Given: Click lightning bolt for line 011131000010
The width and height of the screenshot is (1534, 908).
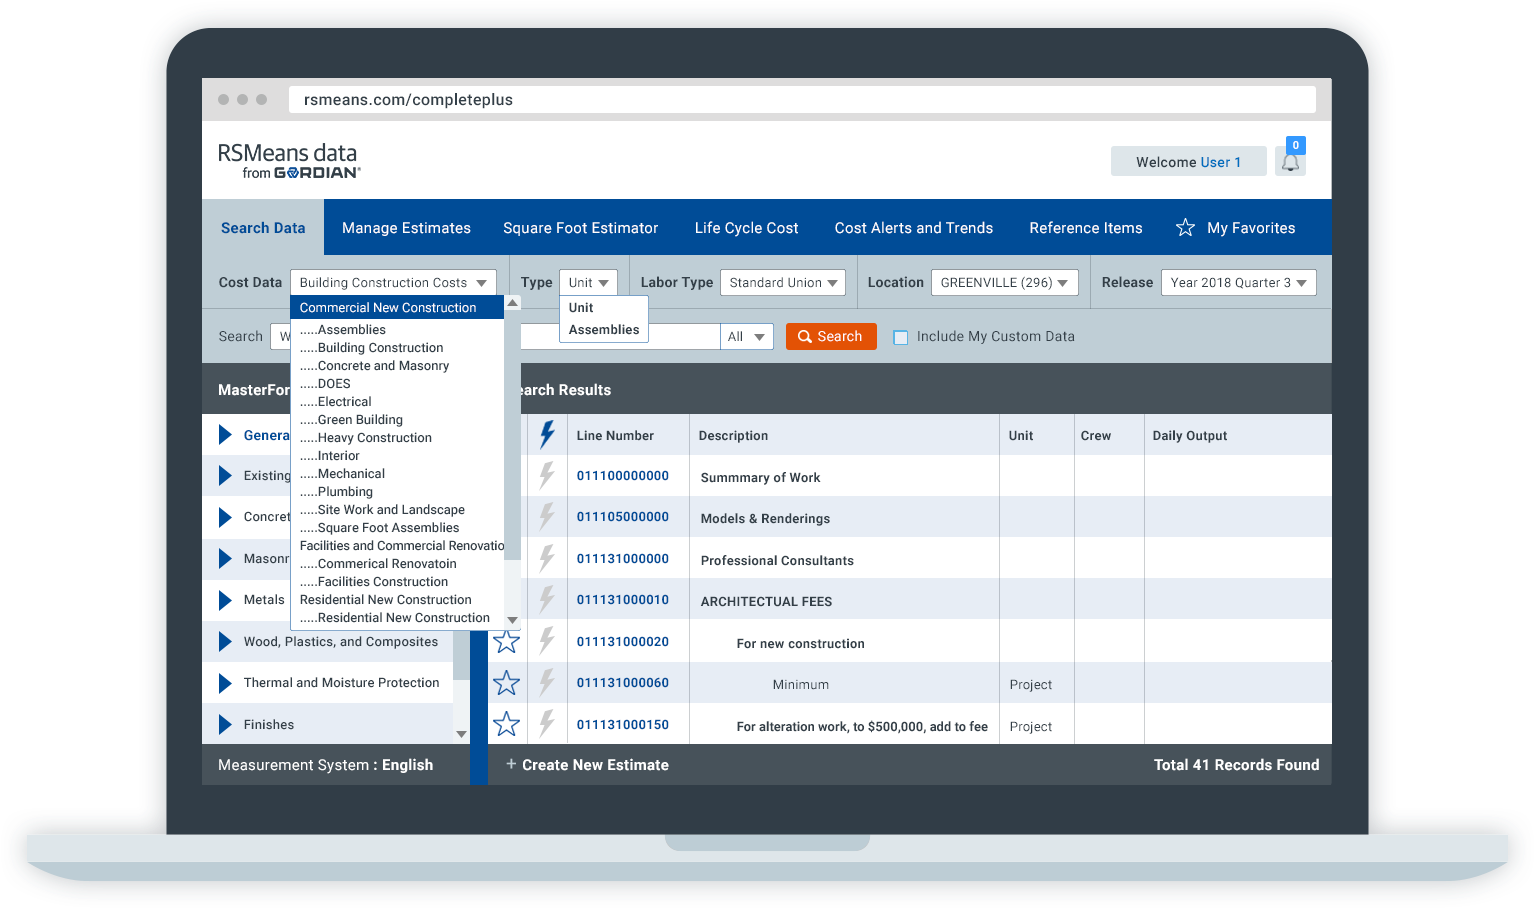Looking at the screenshot, I should click(x=547, y=599).
